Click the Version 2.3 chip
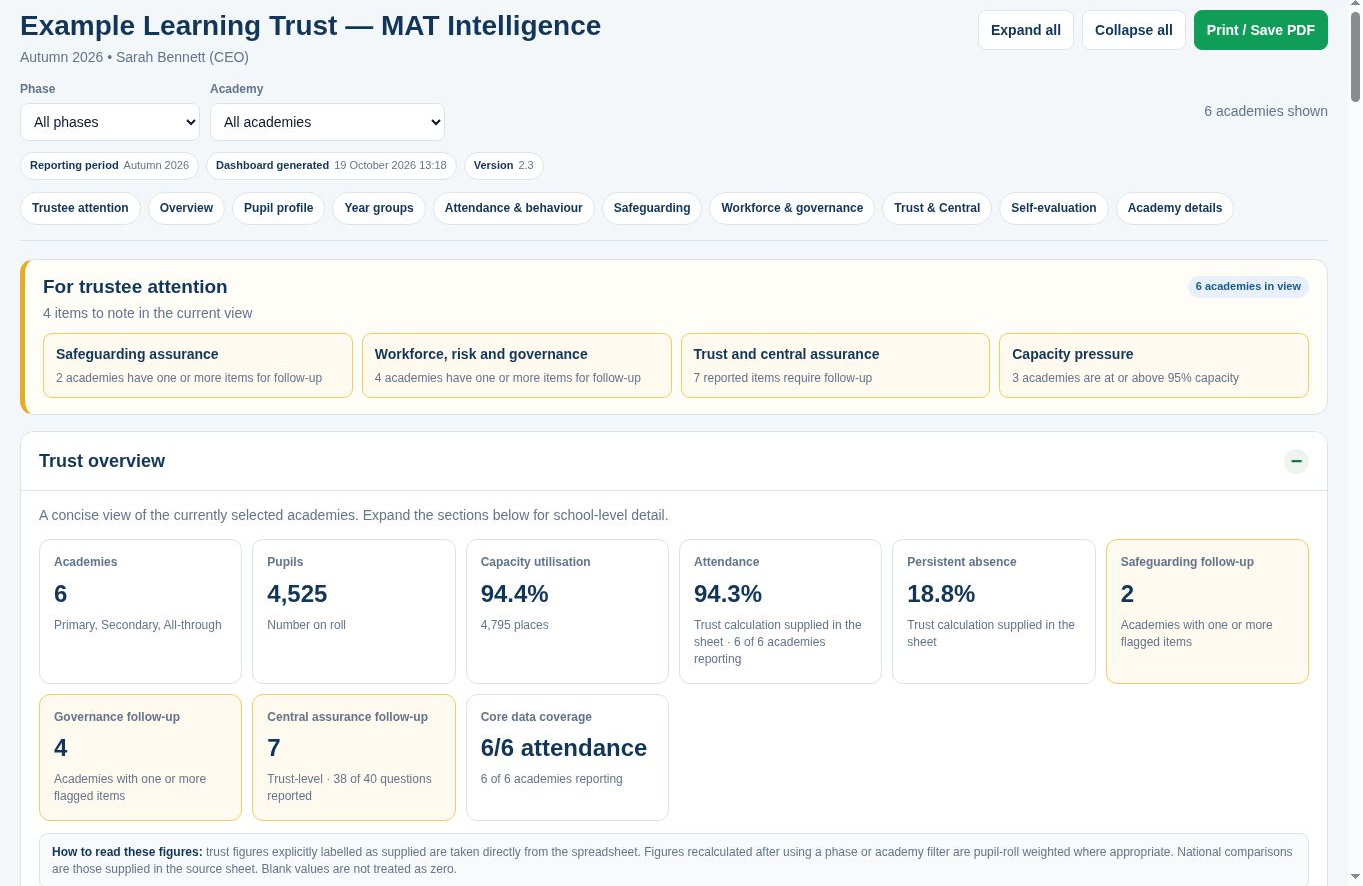Viewport: 1363px width, 886px height. pyautogui.click(x=504, y=165)
